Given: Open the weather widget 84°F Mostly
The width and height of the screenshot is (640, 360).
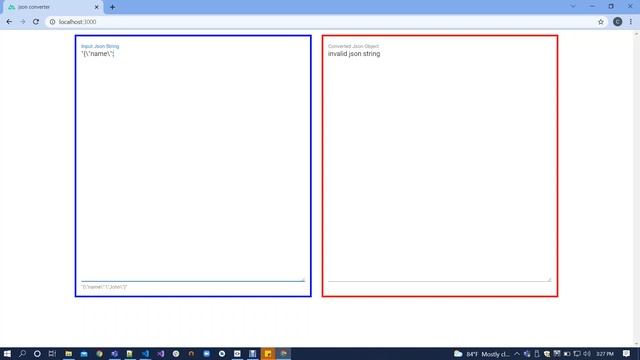Looking at the screenshot, I should pyautogui.click(x=482, y=354).
